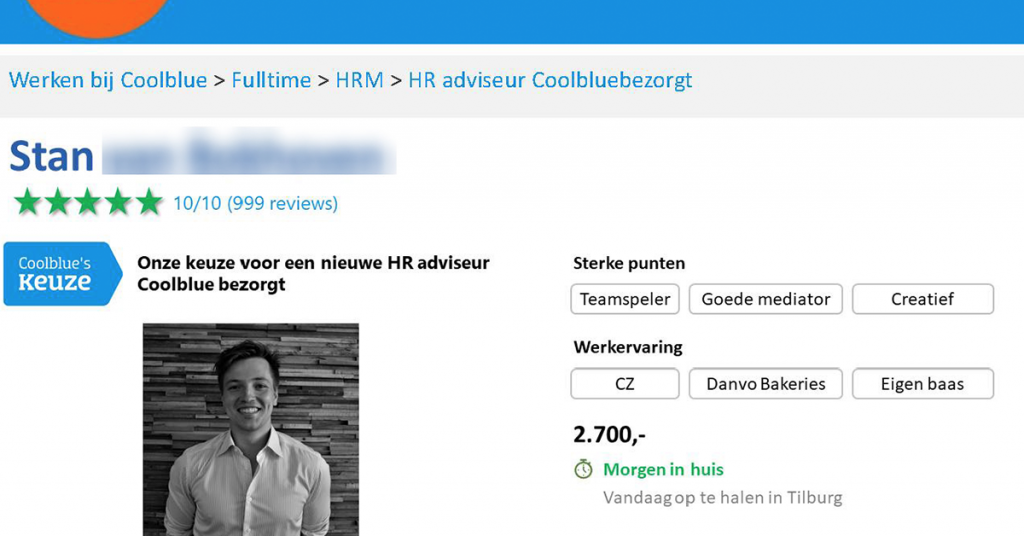Click the fifth green rating star
This screenshot has height=536, width=1024.
tap(149, 203)
